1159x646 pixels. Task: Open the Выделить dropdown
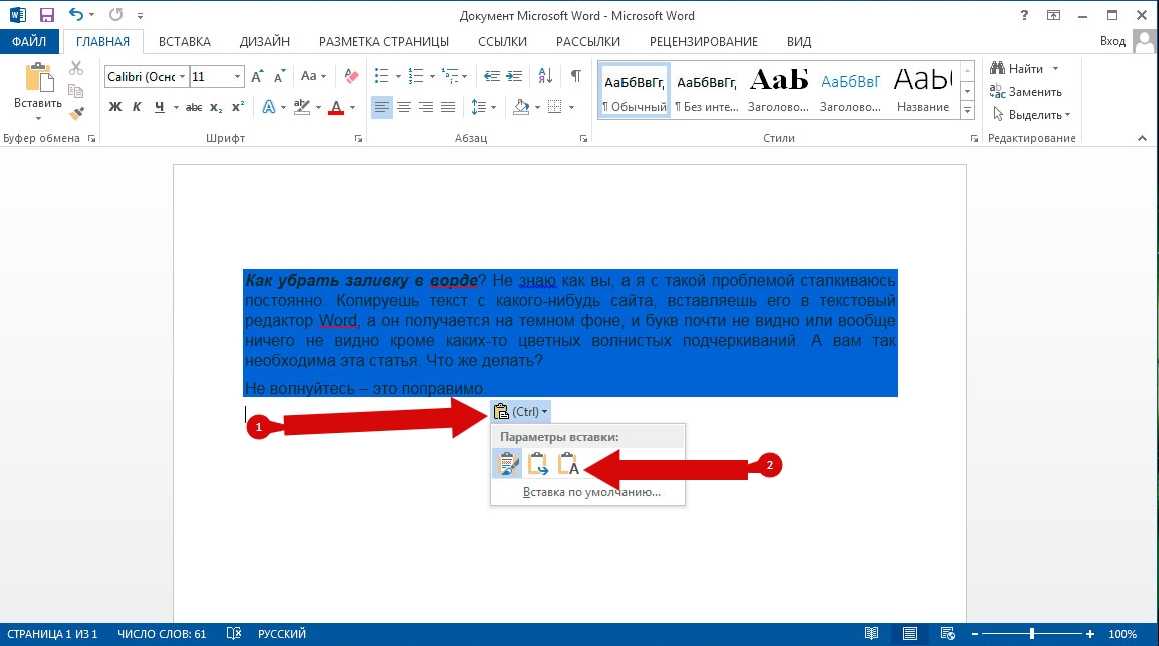pyautogui.click(x=1030, y=115)
